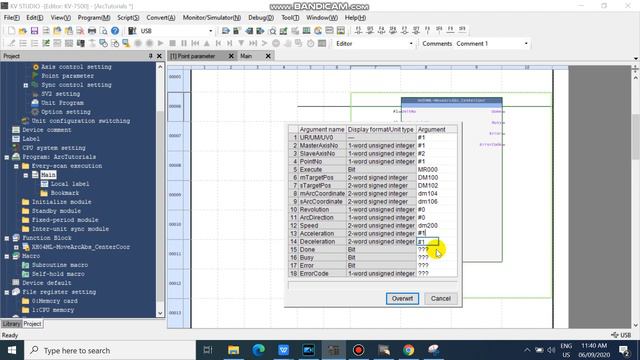Screen dimensions: 640x360
Task: Close the Project panel
Action: [x=159, y=56]
